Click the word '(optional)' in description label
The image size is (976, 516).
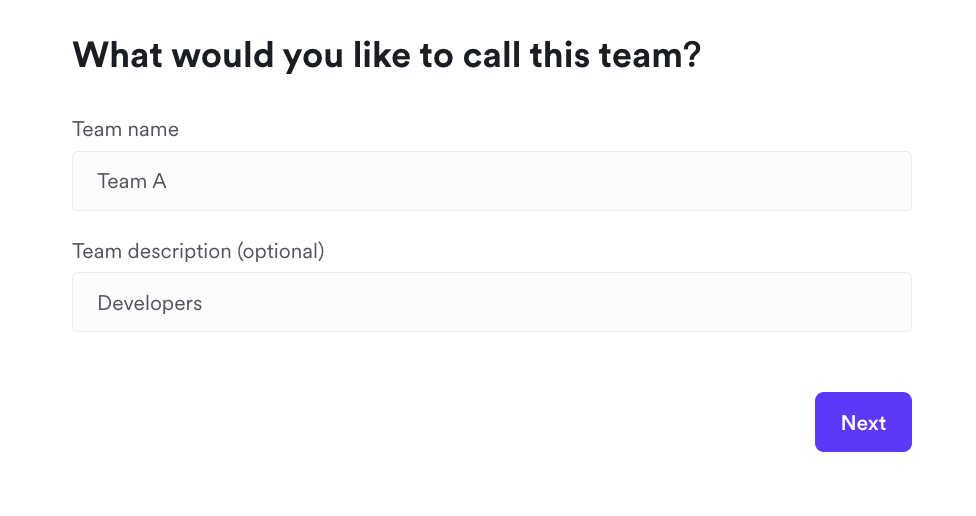[281, 251]
